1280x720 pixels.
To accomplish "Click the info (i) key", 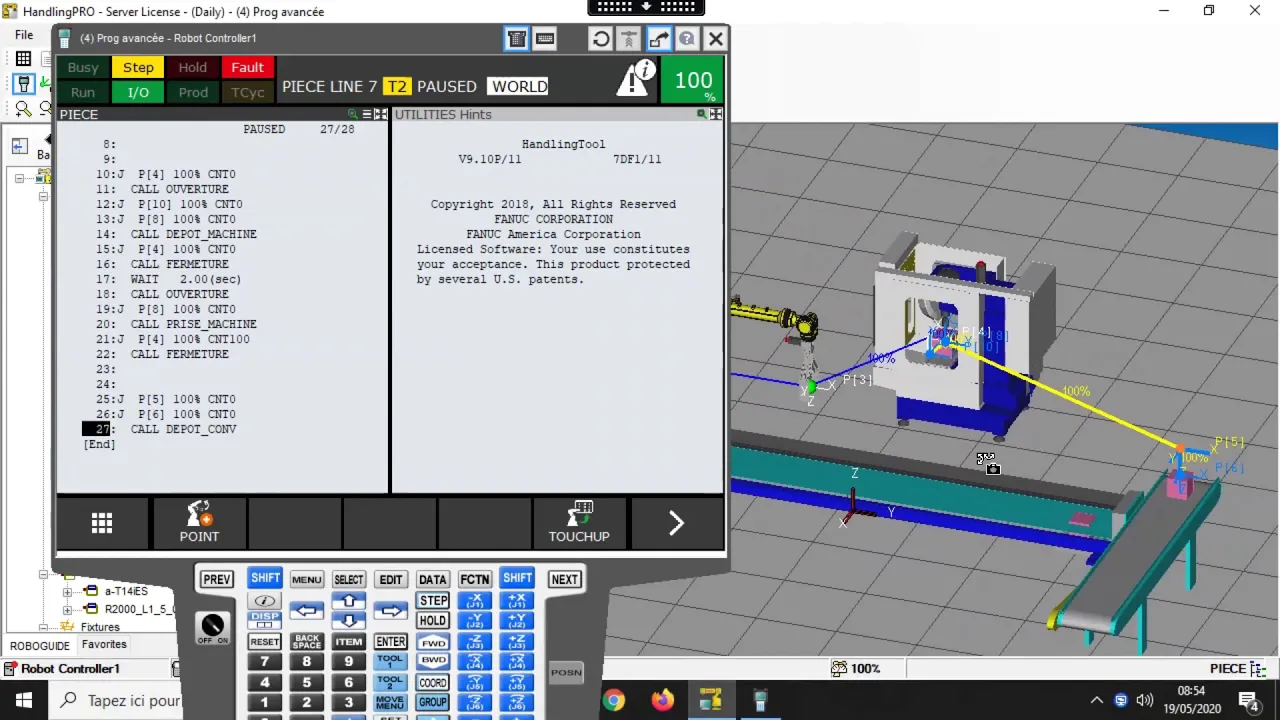I will [x=265, y=601].
